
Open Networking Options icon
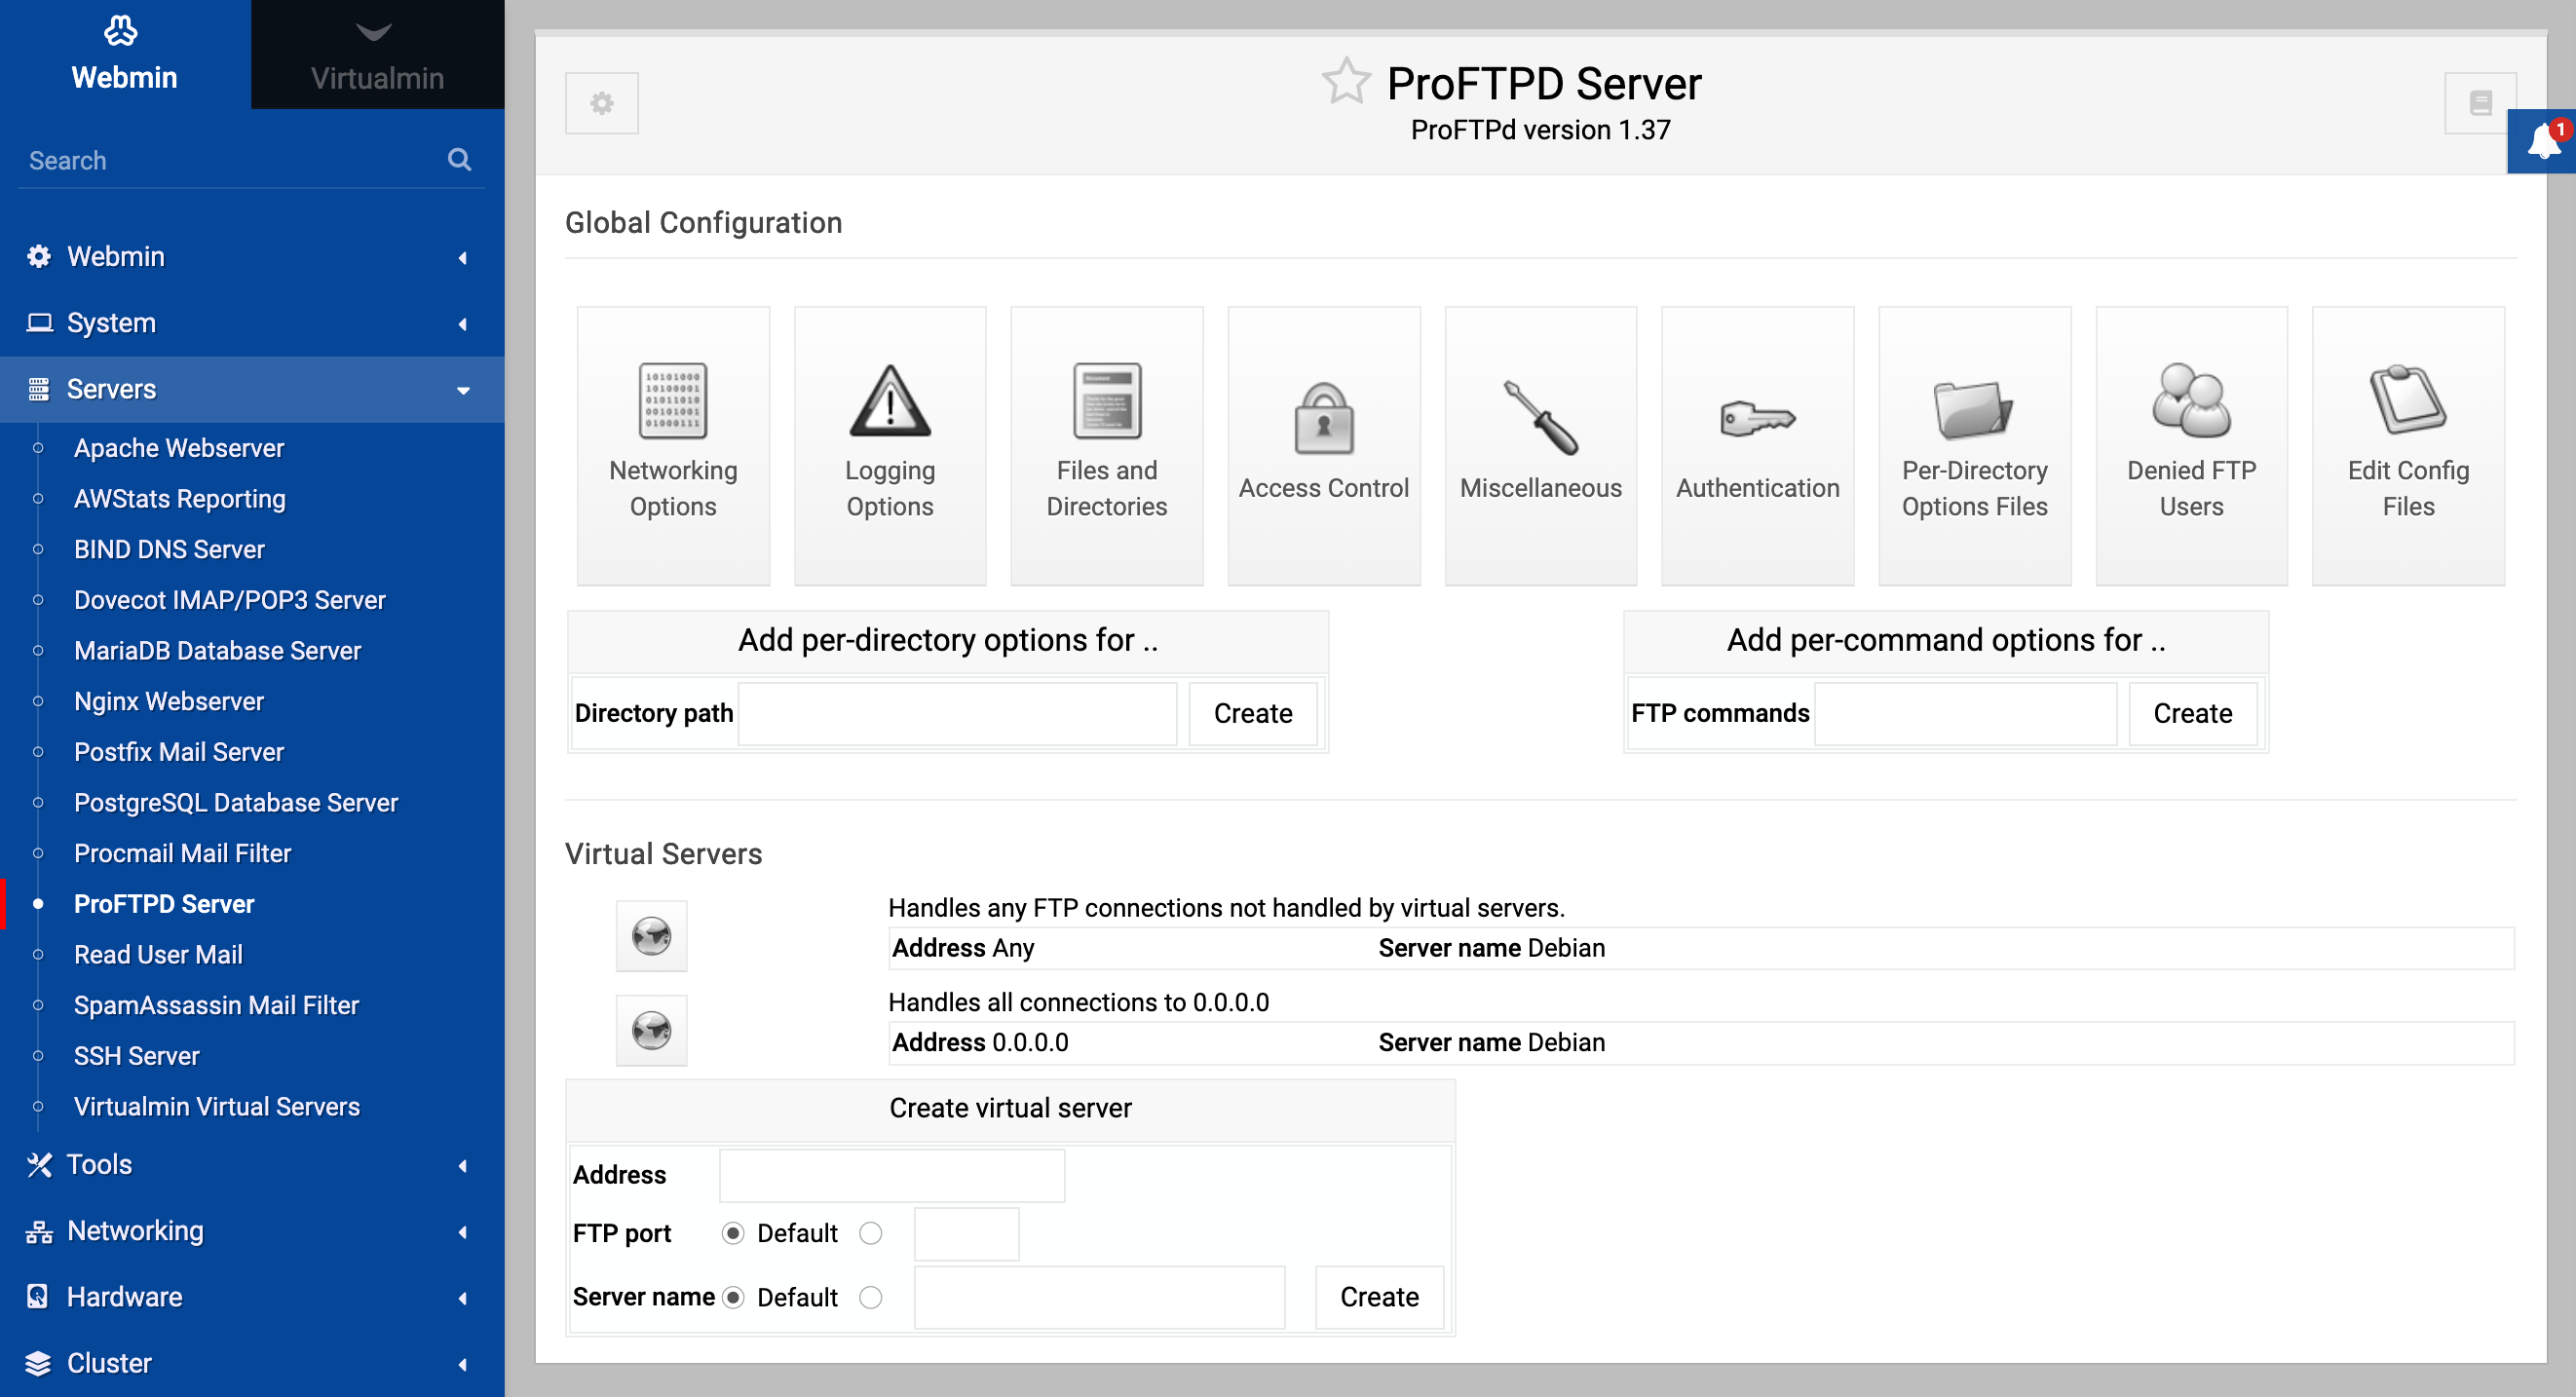tap(673, 401)
